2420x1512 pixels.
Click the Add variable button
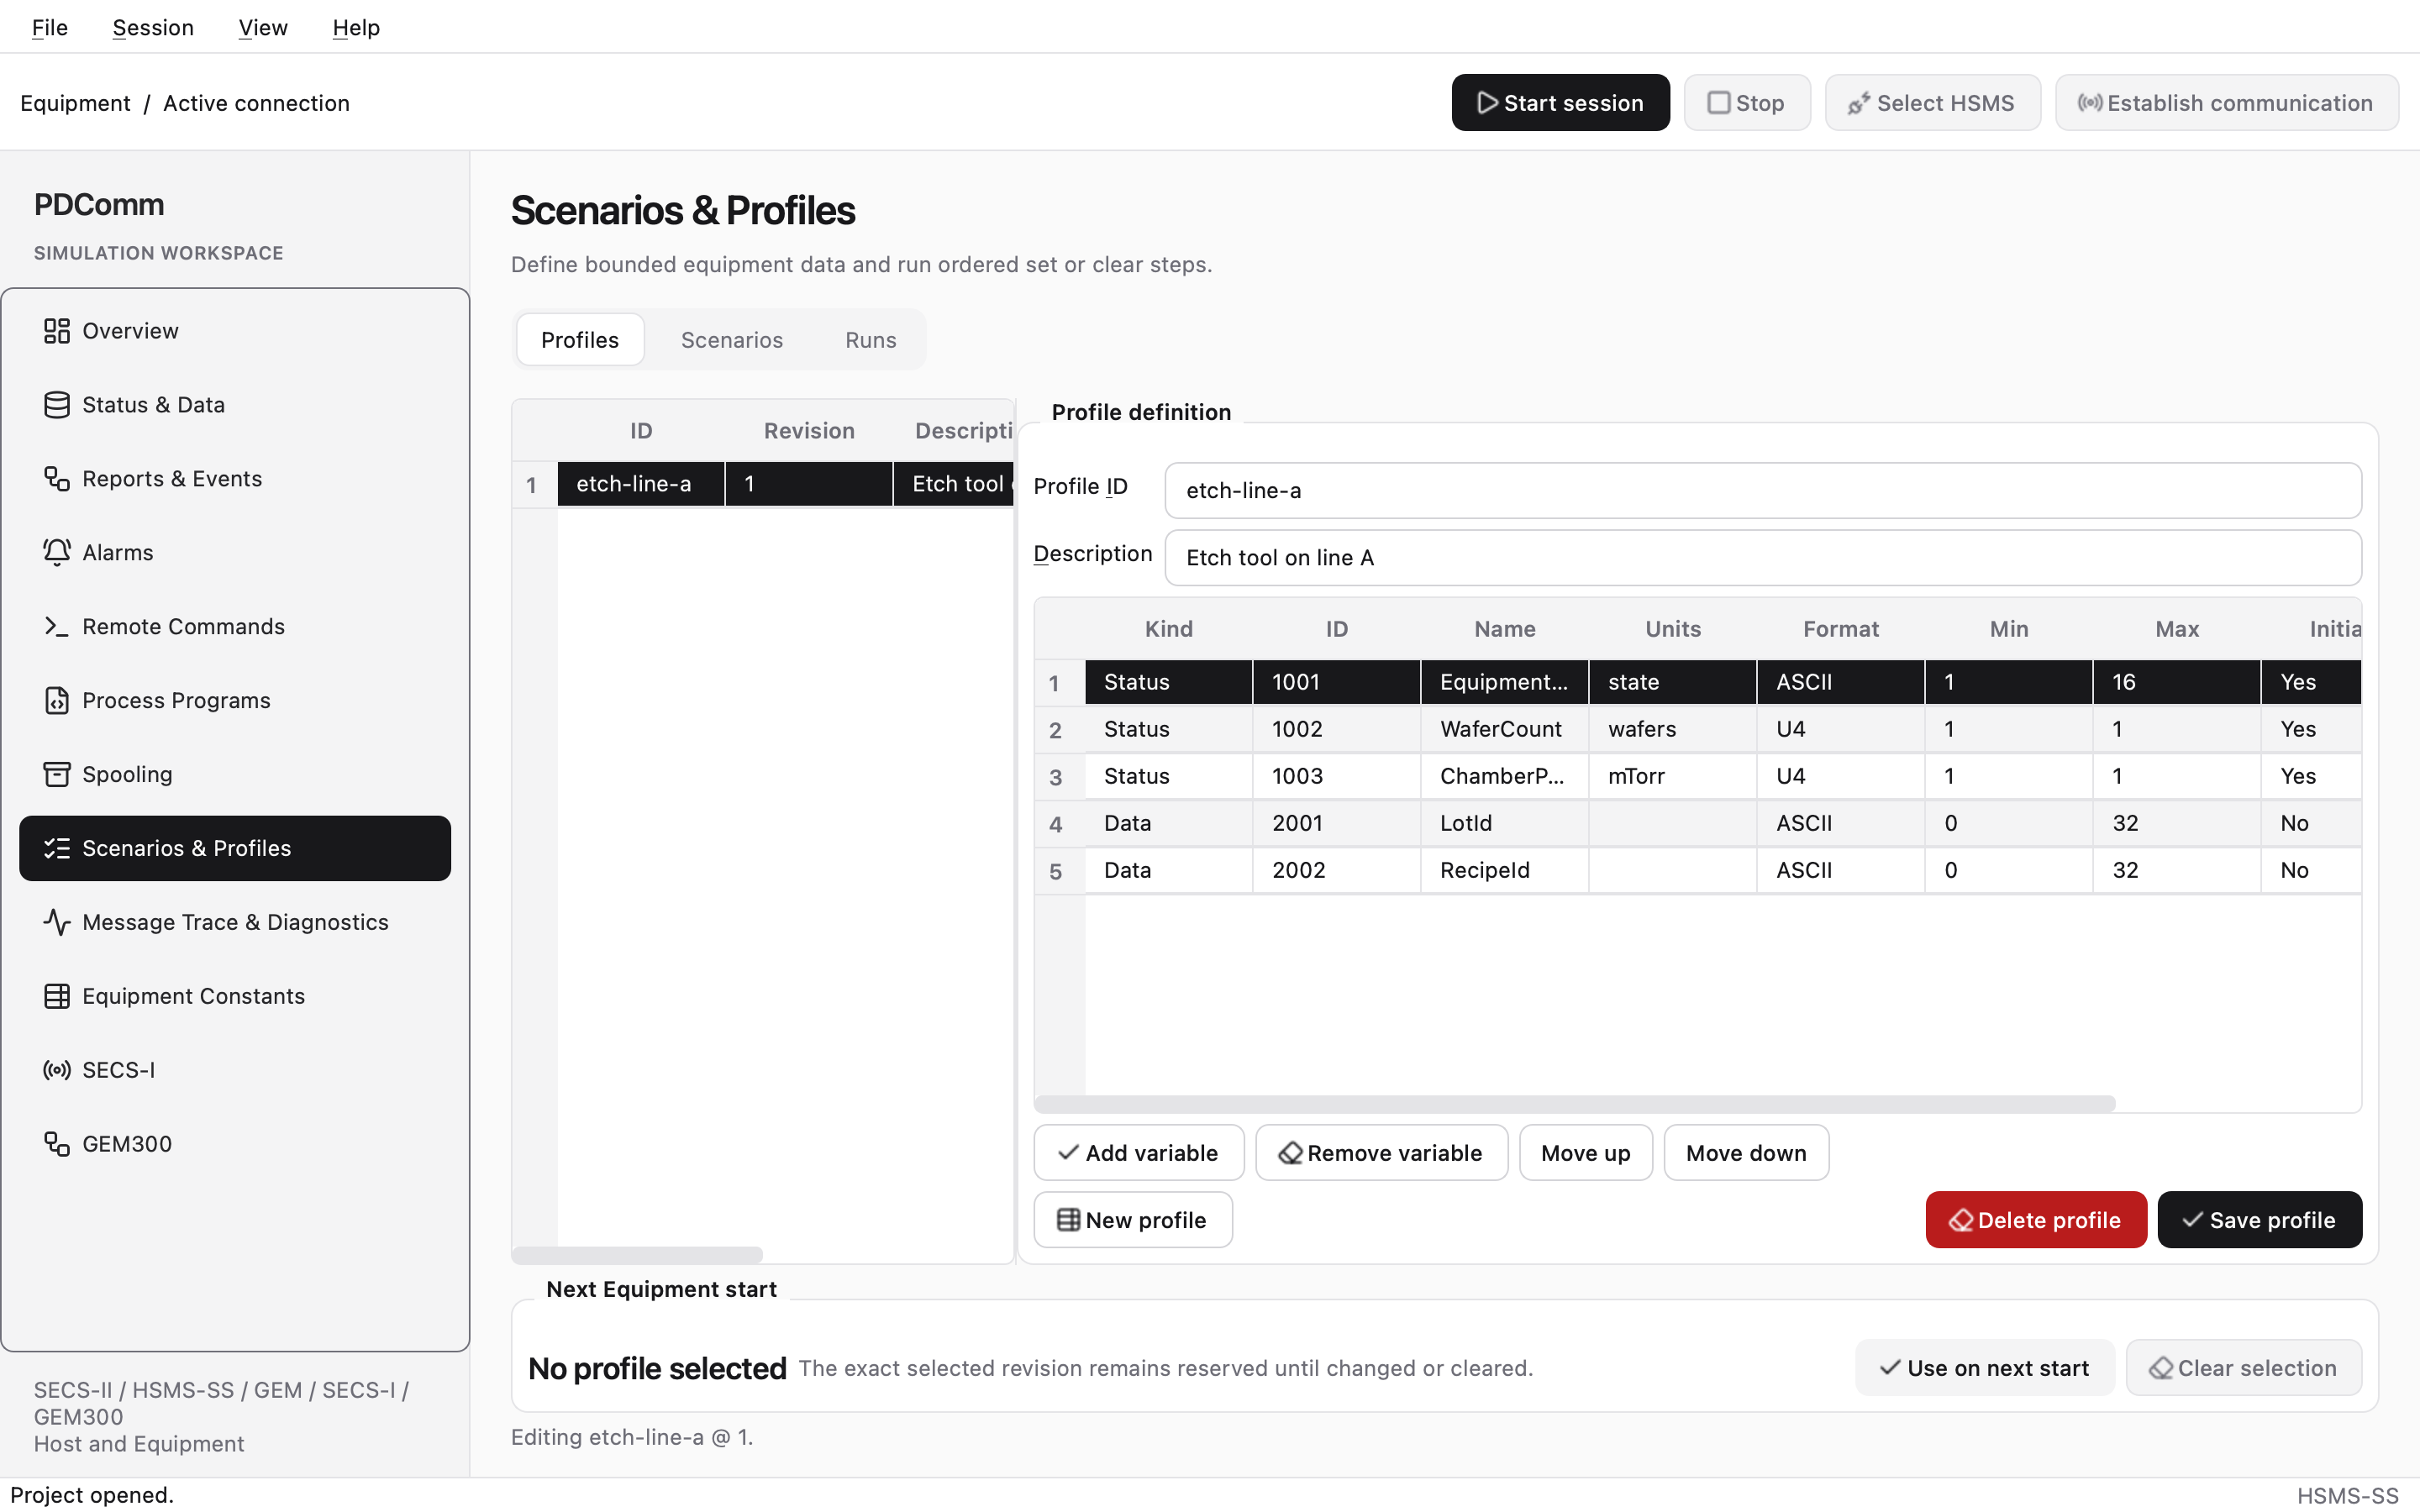coord(1139,1153)
